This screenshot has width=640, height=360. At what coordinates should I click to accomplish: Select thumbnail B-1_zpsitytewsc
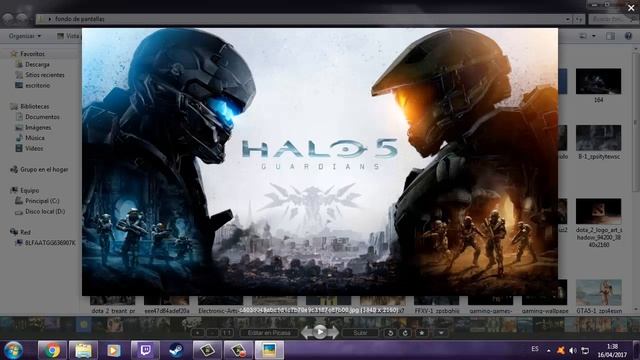point(598,142)
